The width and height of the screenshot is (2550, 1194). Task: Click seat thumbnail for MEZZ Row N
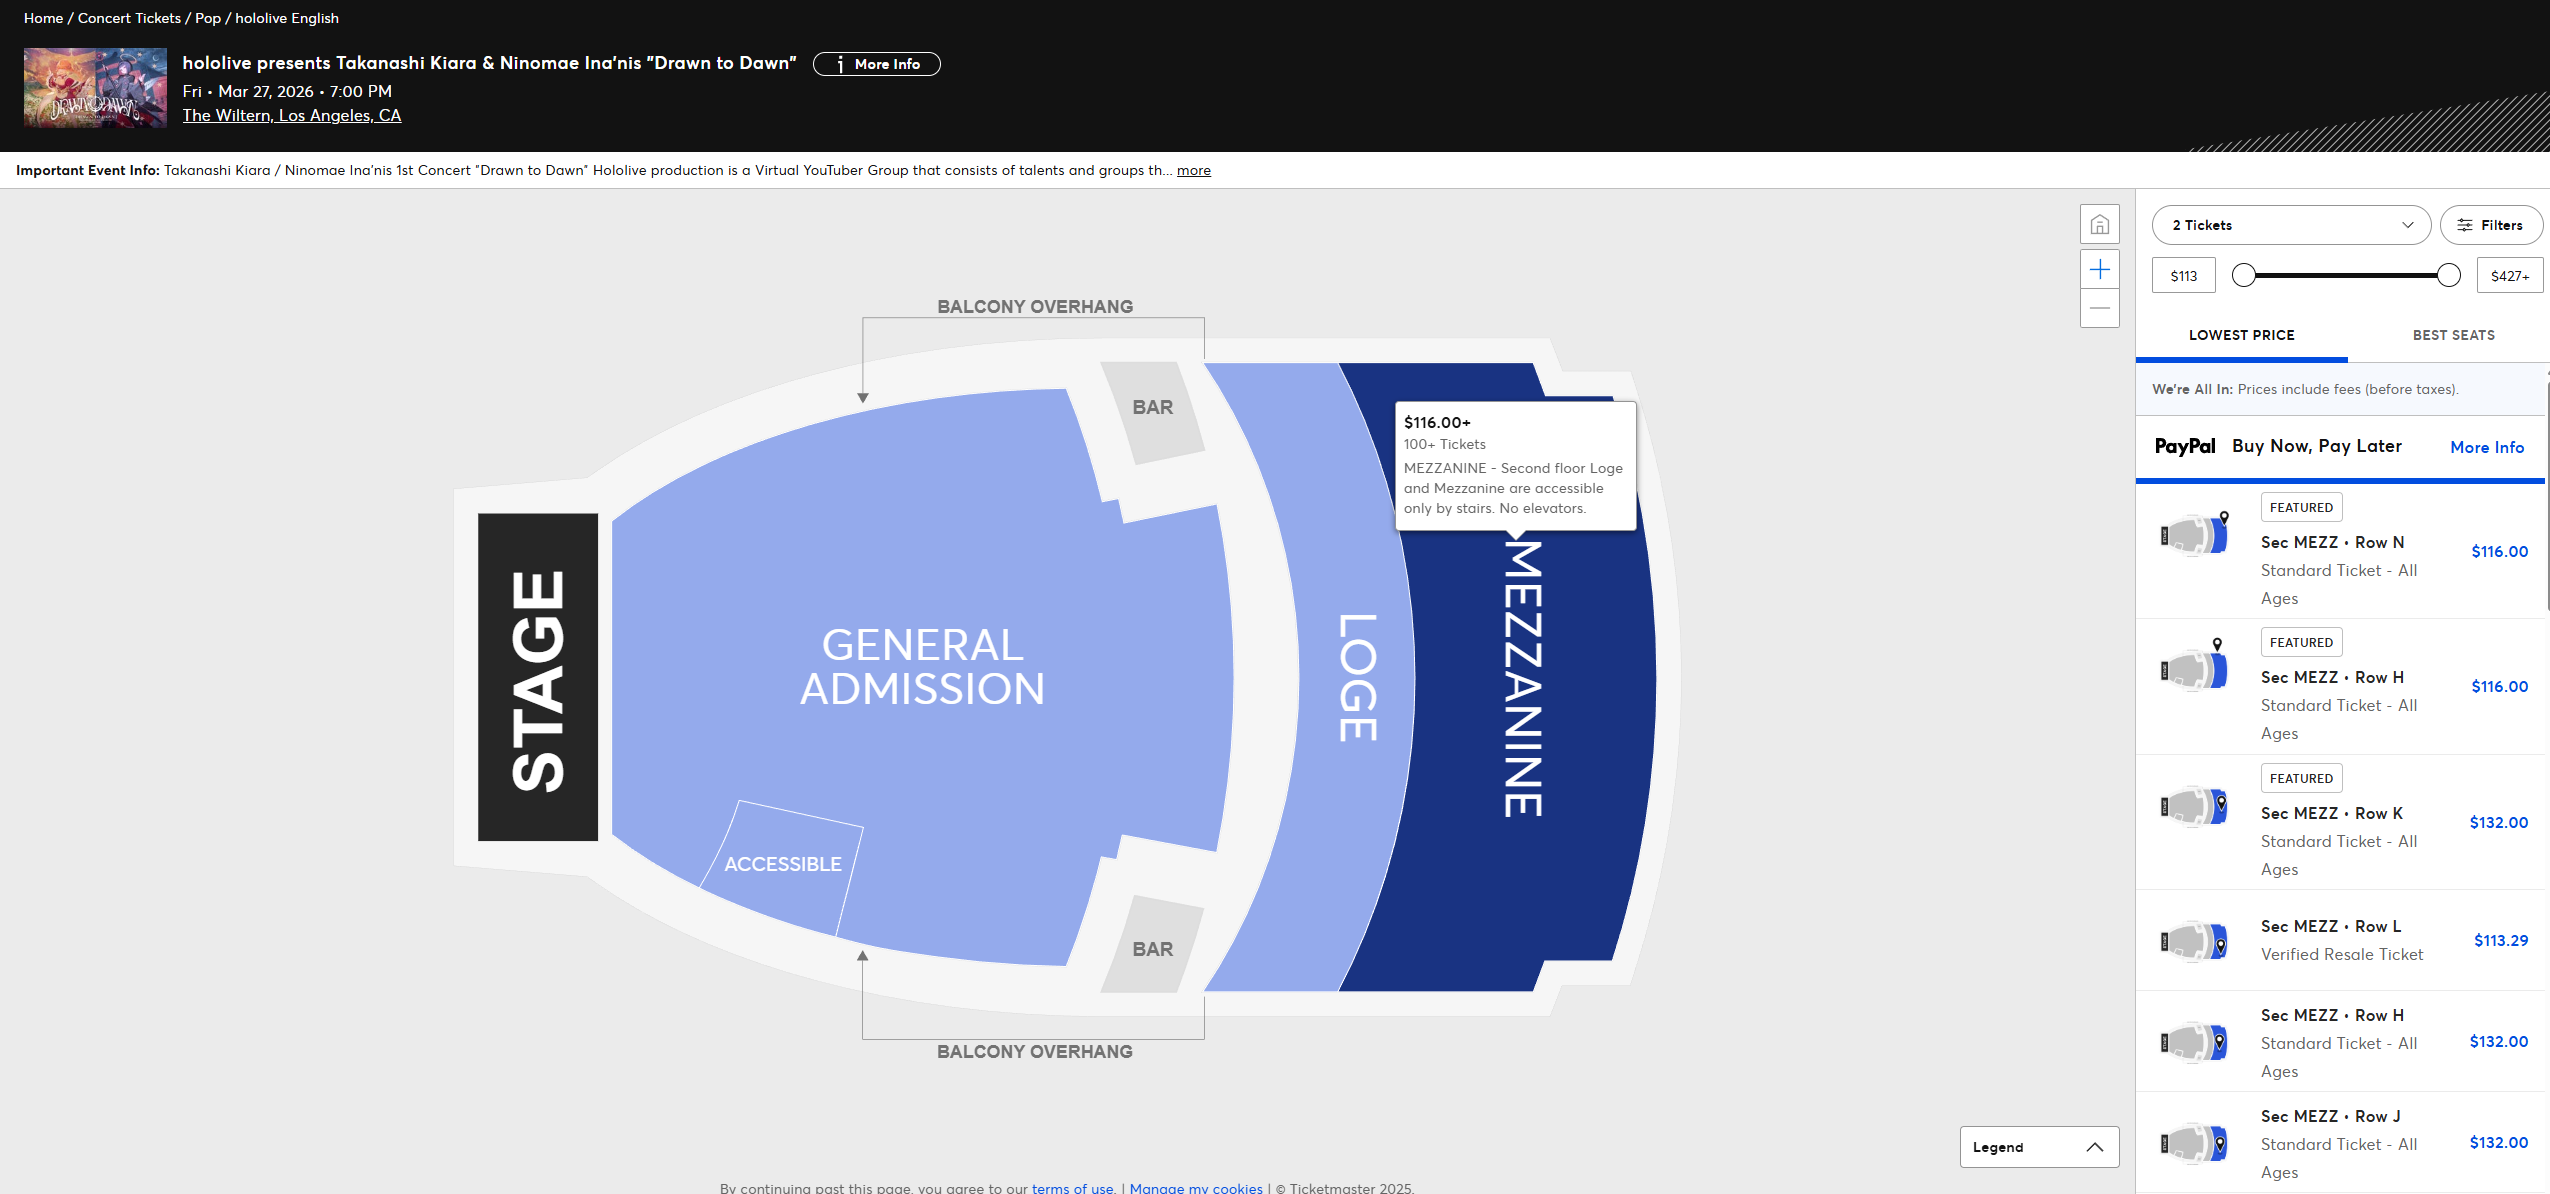[x=2194, y=535]
